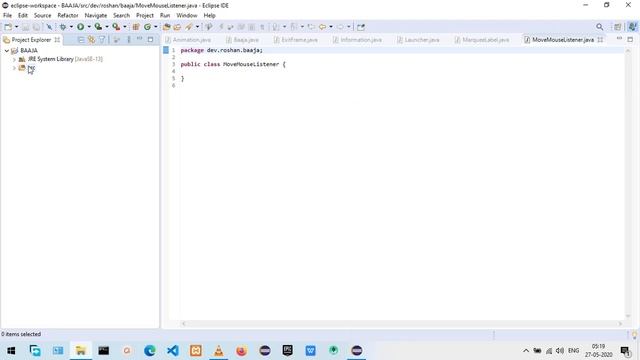Image resolution: width=640 pixels, height=360 pixels.
Task: Click the editor horizontal scrollbar
Action: pos(401,324)
